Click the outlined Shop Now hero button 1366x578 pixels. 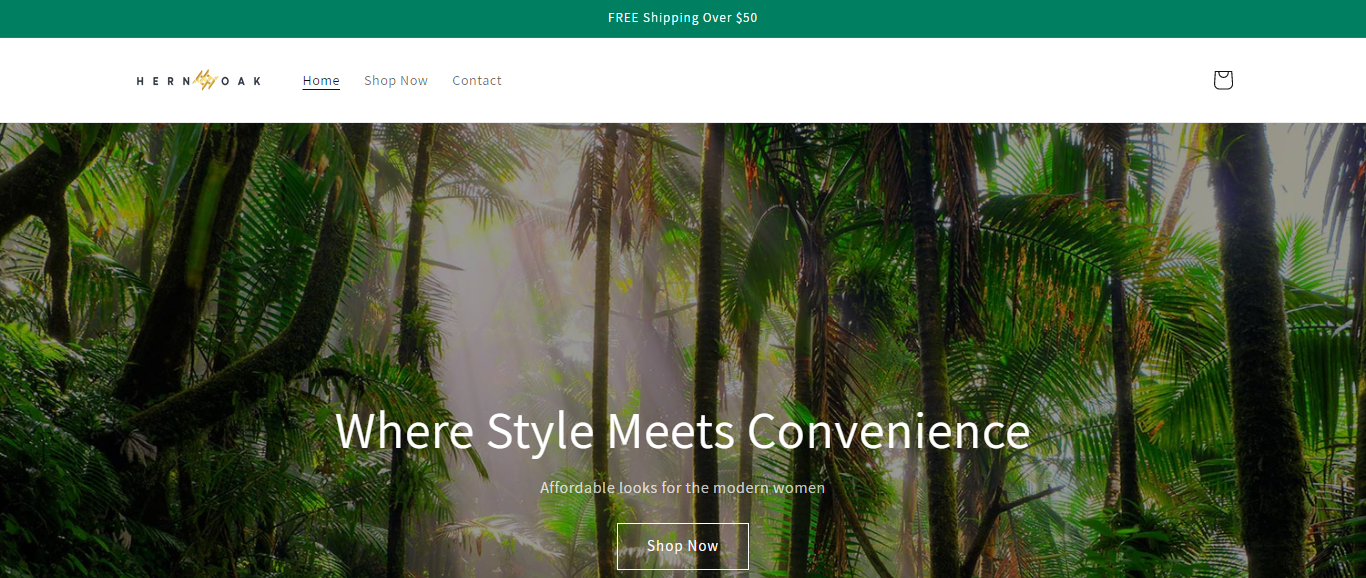pyautogui.click(x=683, y=546)
